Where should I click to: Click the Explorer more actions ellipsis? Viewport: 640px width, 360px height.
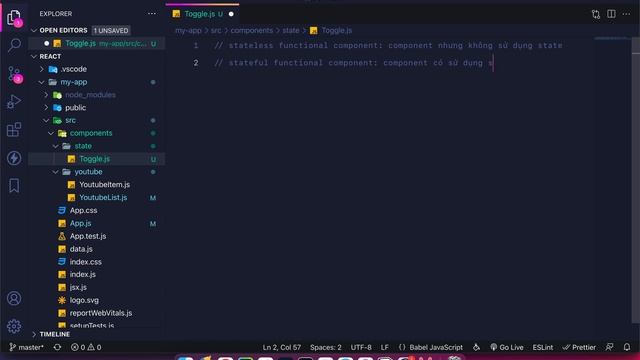152,13
